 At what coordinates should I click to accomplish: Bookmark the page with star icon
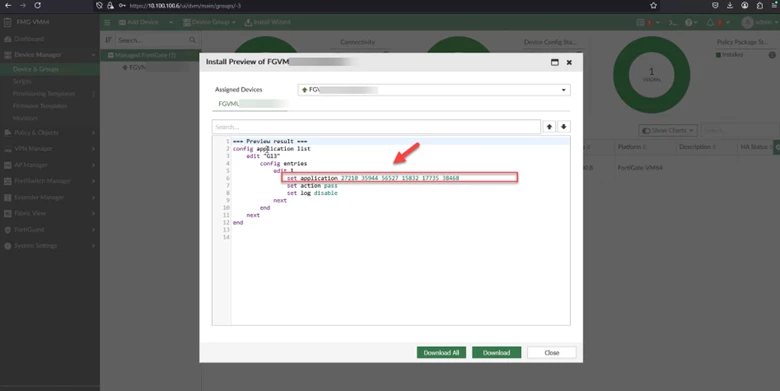click(654, 5)
